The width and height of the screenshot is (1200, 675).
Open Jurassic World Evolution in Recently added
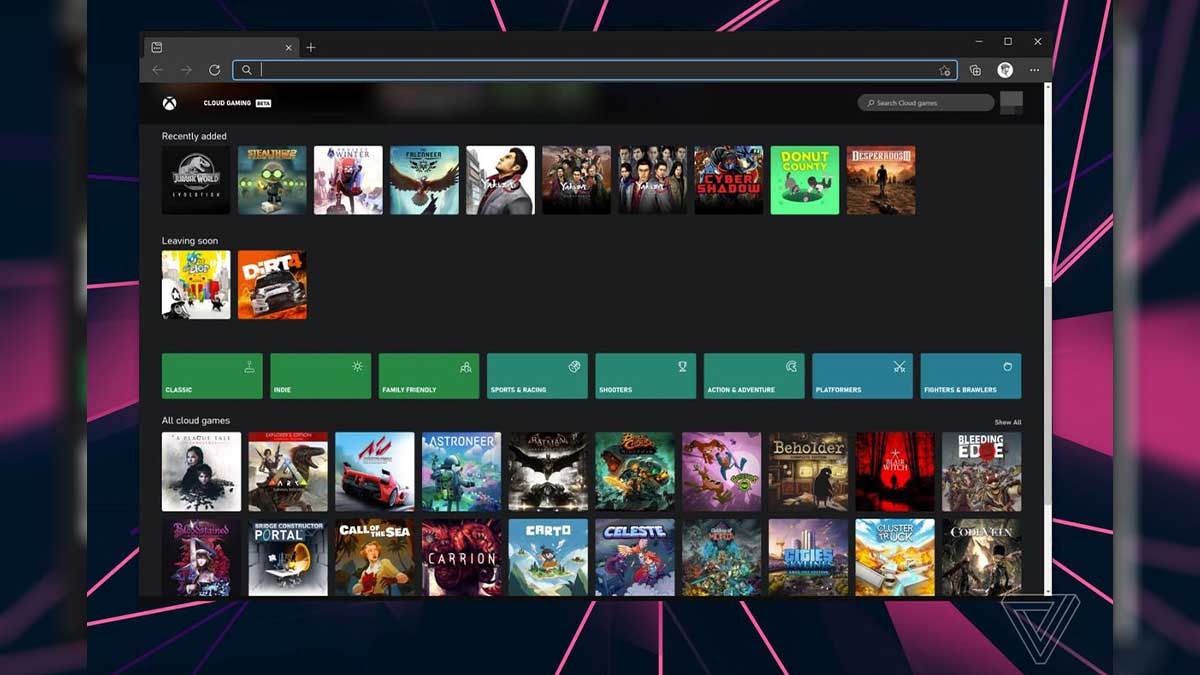(x=196, y=180)
